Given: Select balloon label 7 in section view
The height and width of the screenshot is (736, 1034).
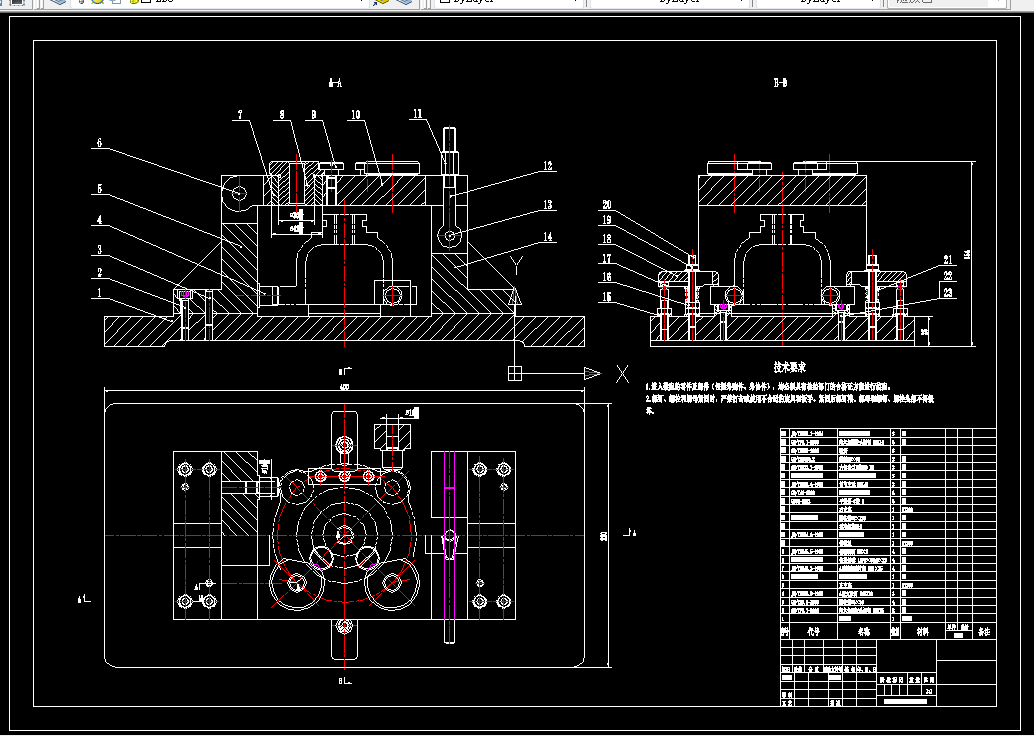Looking at the screenshot, I should [241, 115].
